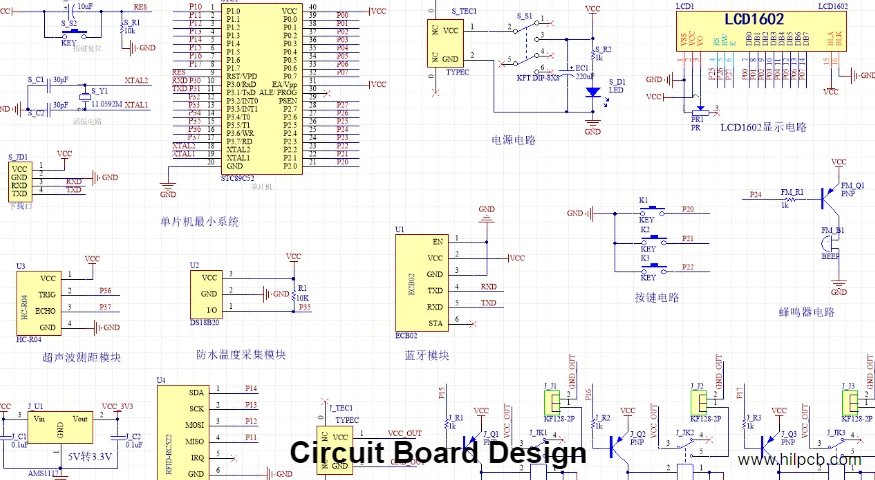Click the blue S_D1 LED symbol
The width and height of the screenshot is (875, 480).
592,92
